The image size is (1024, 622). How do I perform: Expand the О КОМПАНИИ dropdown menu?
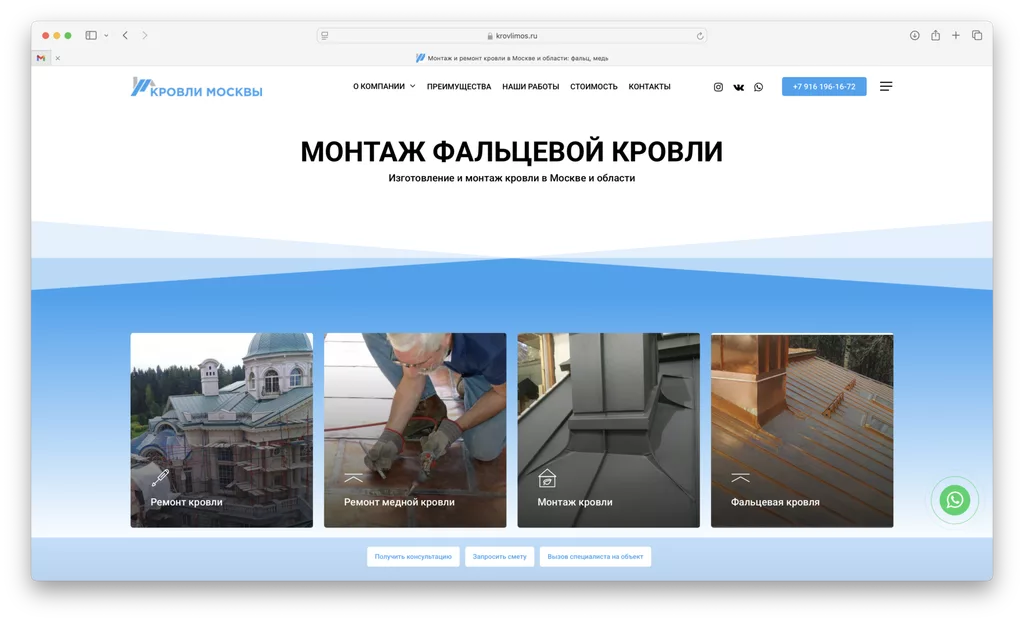coord(384,86)
